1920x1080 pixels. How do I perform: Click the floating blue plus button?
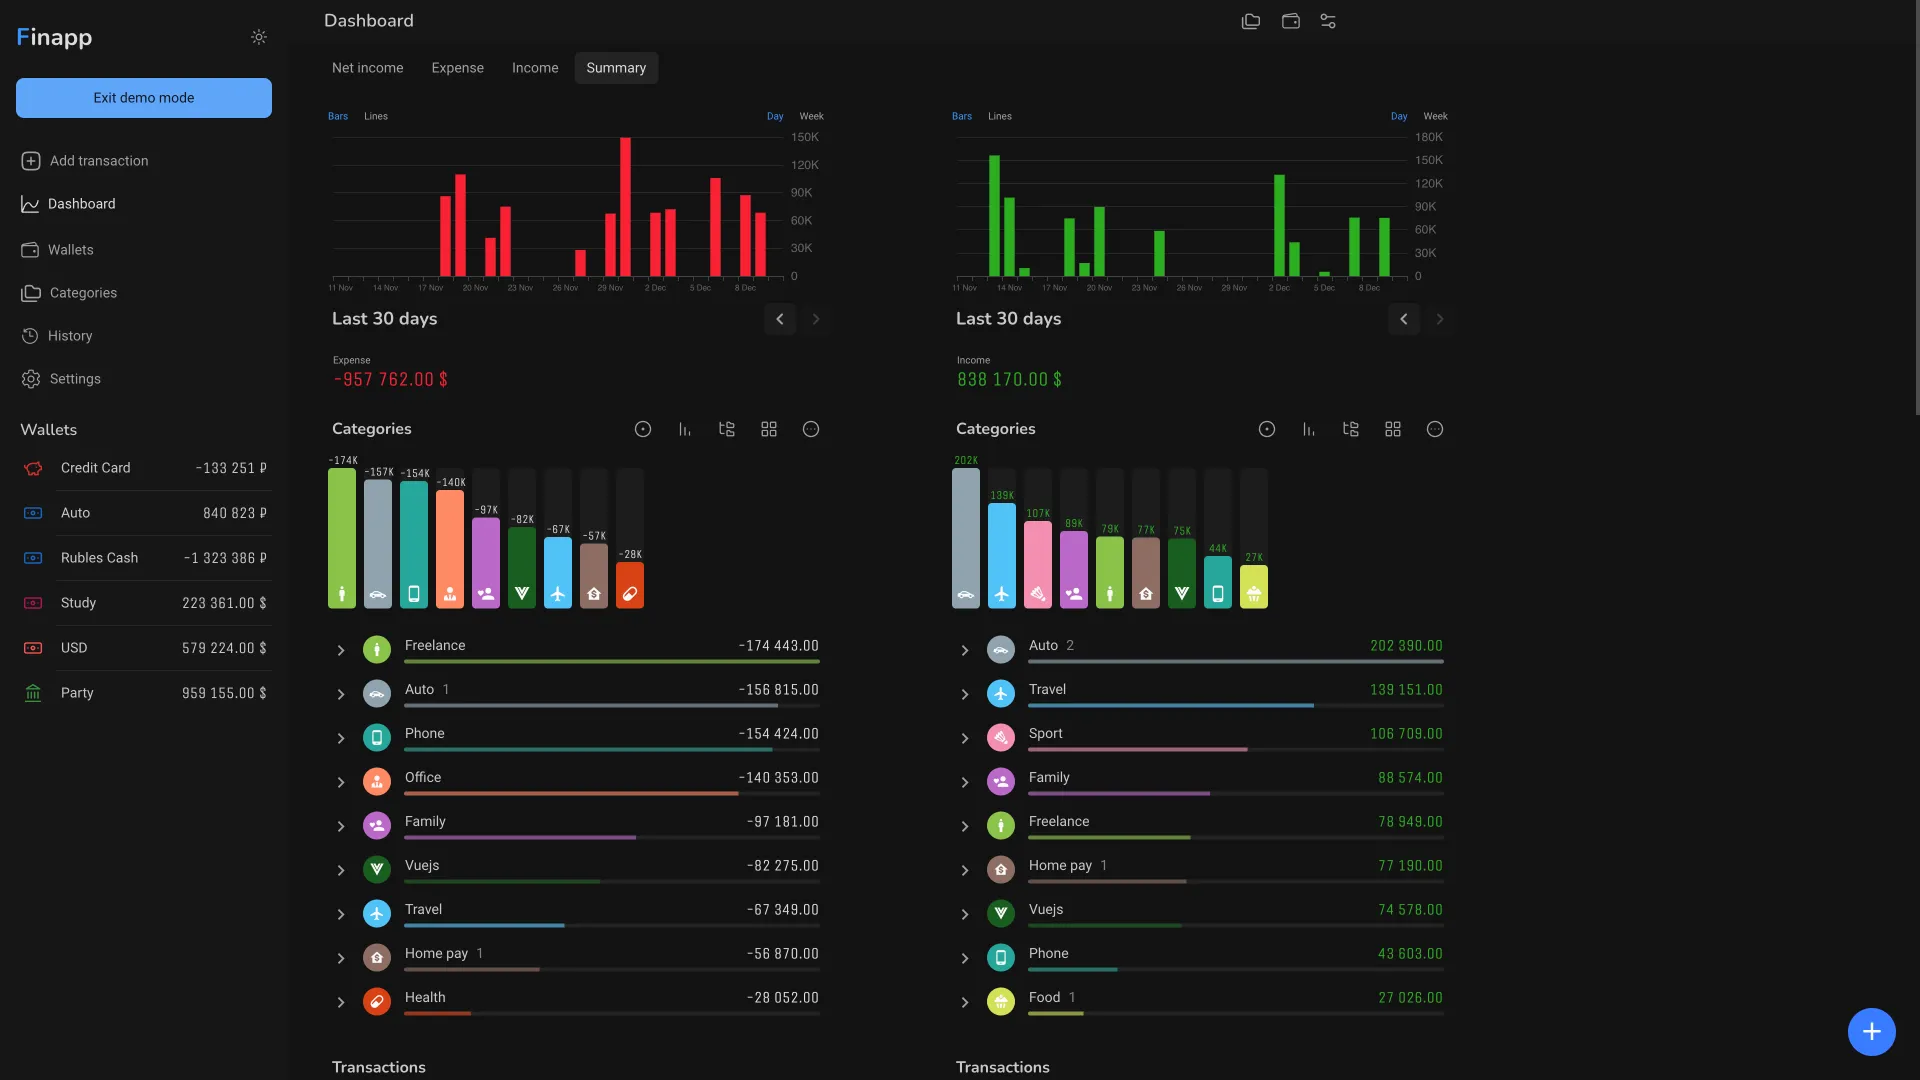tap(1872, 1032)
